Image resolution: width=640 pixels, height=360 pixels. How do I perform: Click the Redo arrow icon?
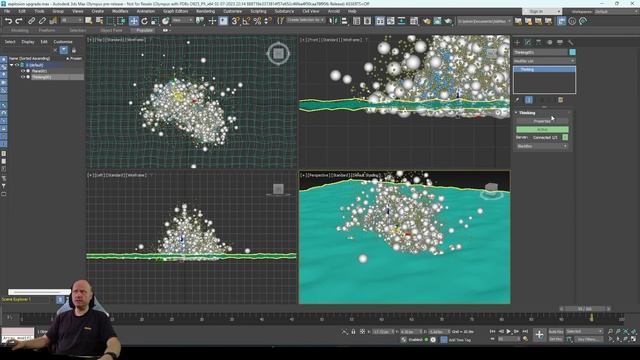click(19, 21)
